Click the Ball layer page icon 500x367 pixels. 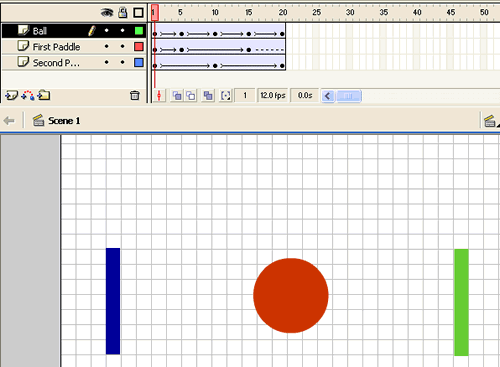23,30
